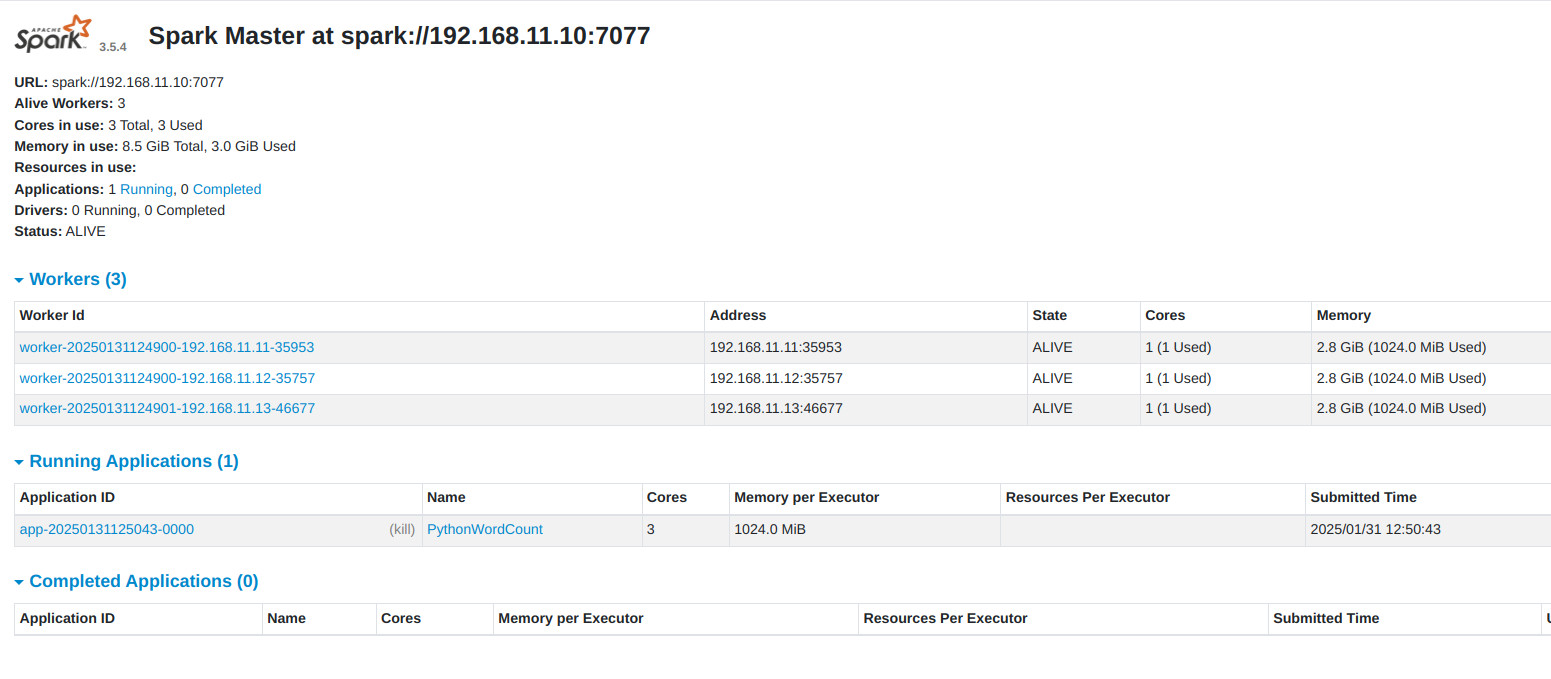
Task: Open application app-20250131125043-0000
Action: (x=107, y=529)
